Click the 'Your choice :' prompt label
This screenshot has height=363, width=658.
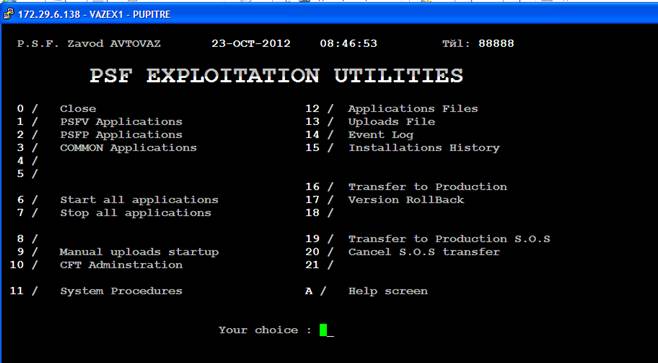point(265,330)
